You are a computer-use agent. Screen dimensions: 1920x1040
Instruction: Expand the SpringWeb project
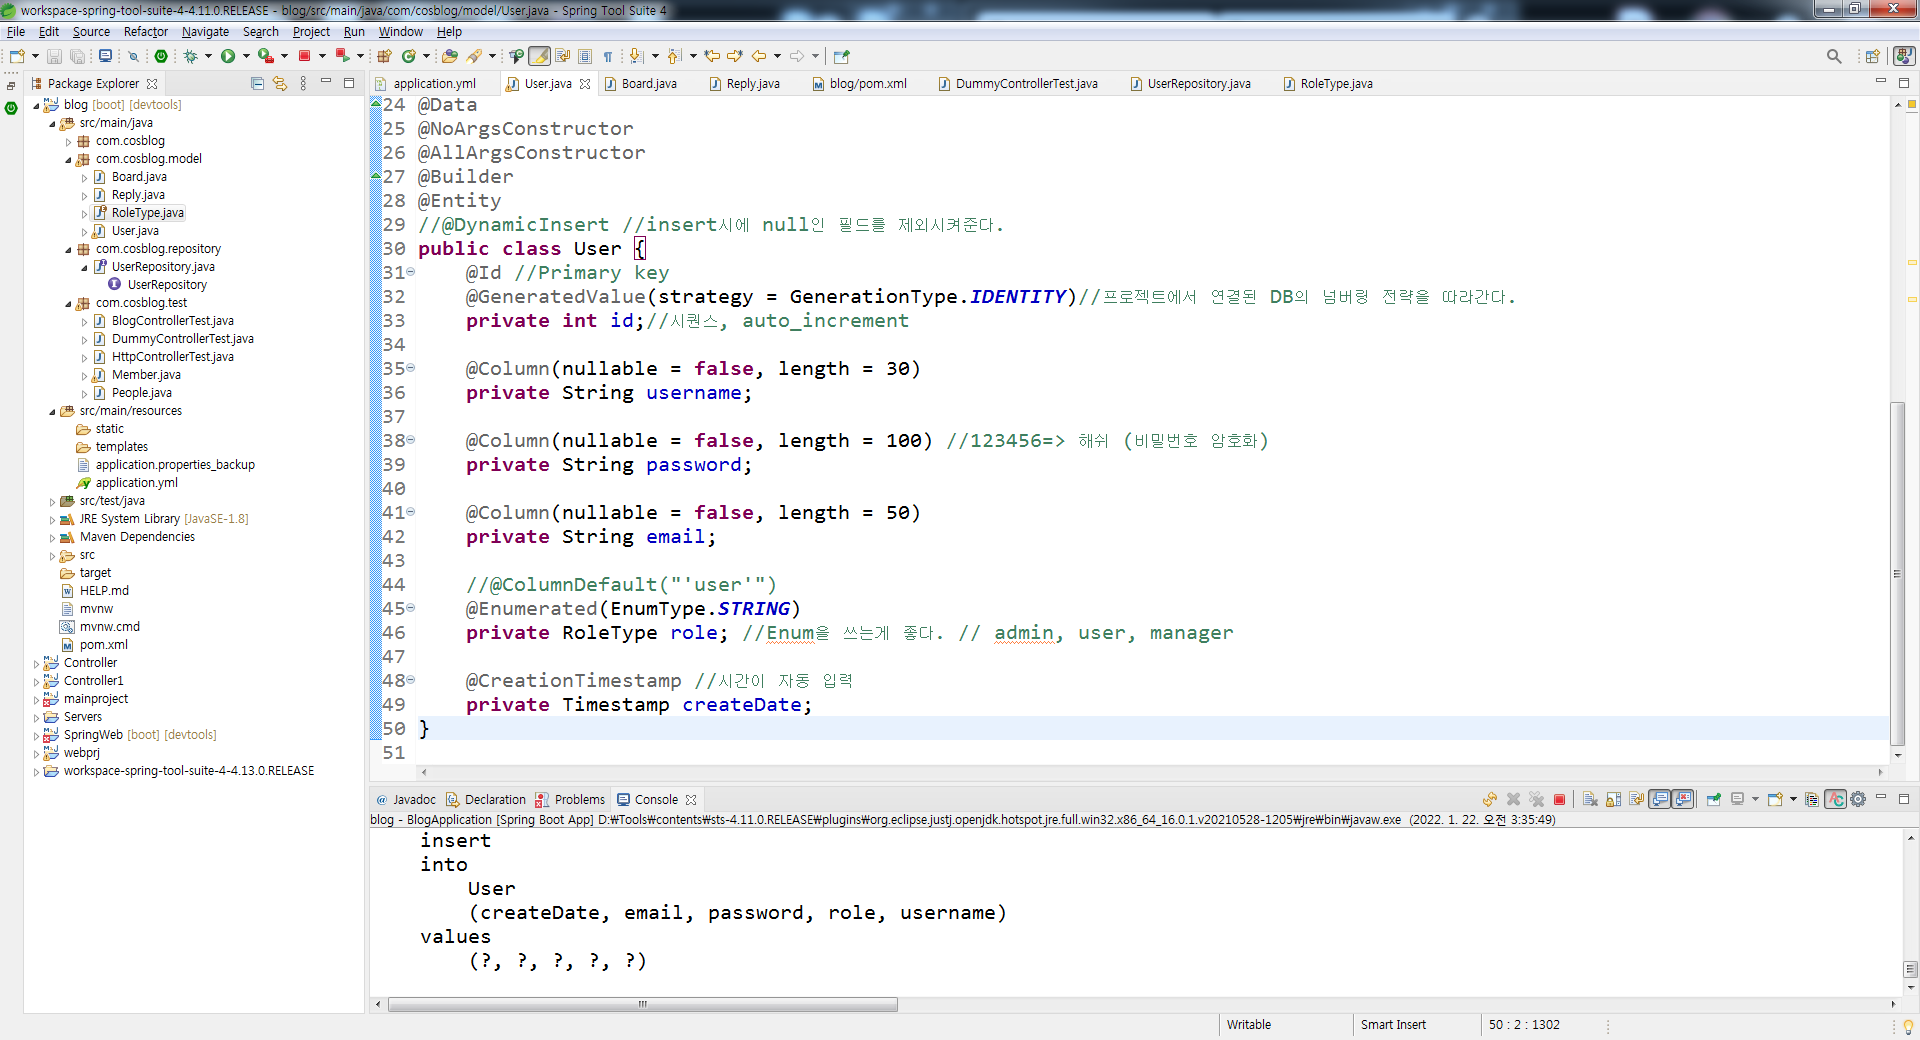click(x=37, y=735)
